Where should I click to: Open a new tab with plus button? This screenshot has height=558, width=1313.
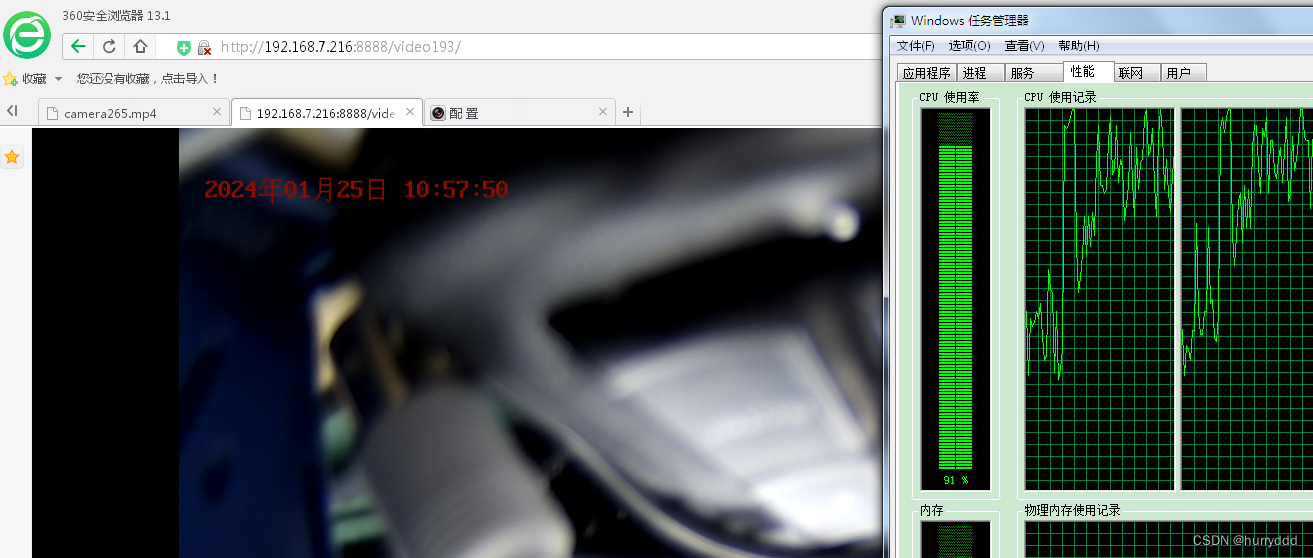click(x=628, y=112)
